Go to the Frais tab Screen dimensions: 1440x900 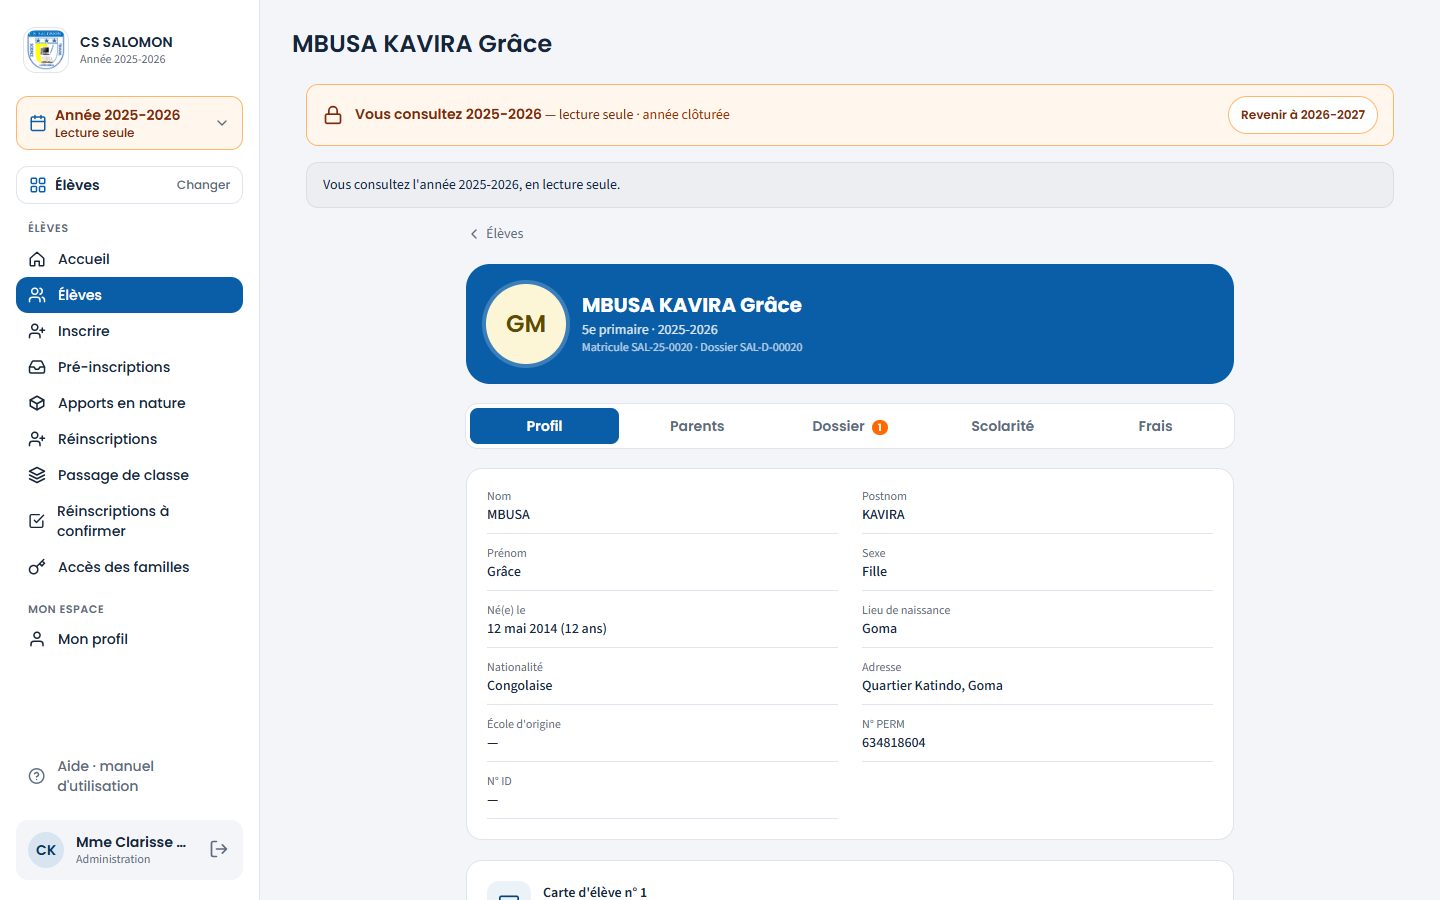tap(1155, 426)
